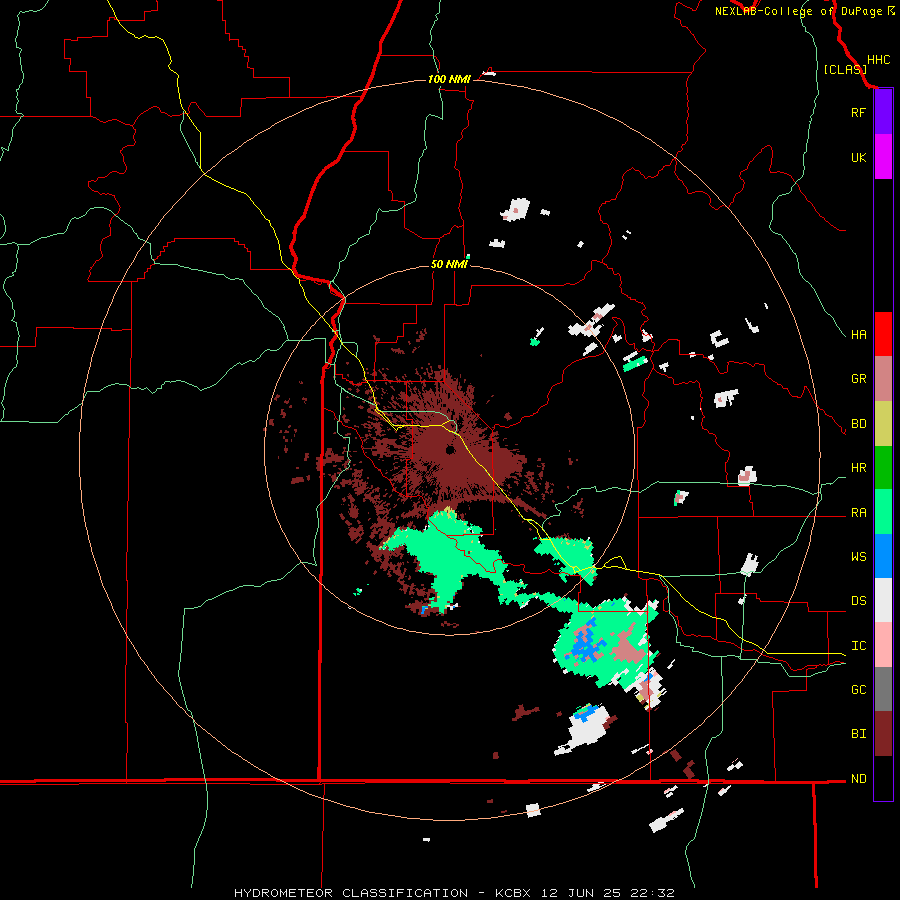Click the HR dark green legend swatch
This screenshot has height=900, width=900.
tap(883, 468)
